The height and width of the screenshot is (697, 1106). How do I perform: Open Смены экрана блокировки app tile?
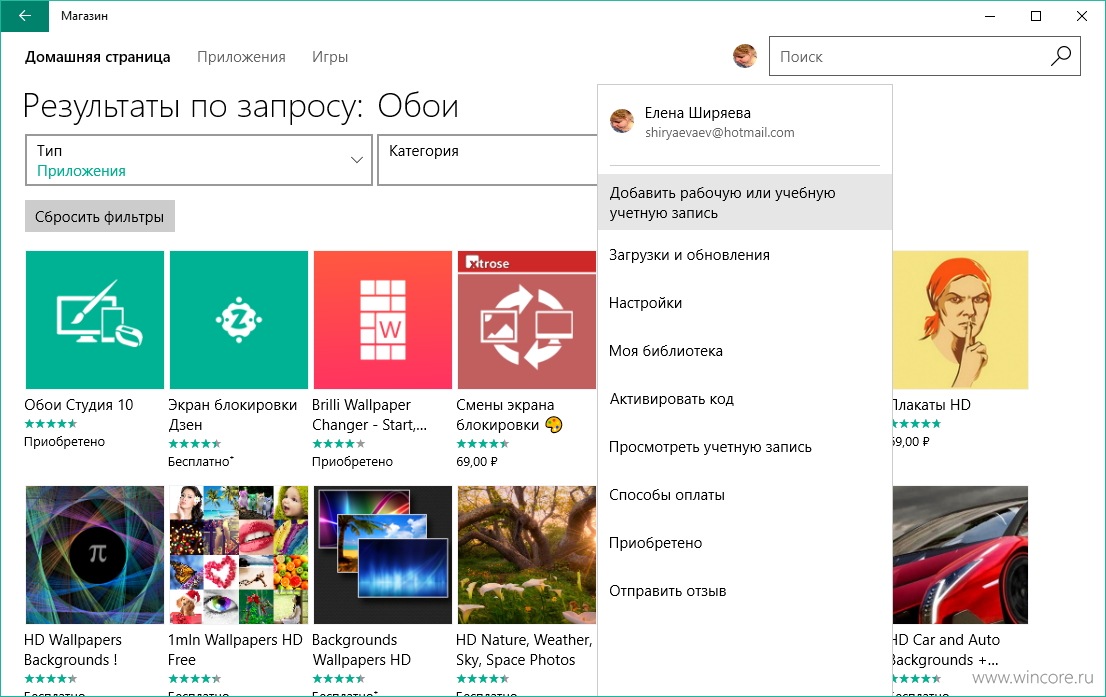tap(526, 320)
